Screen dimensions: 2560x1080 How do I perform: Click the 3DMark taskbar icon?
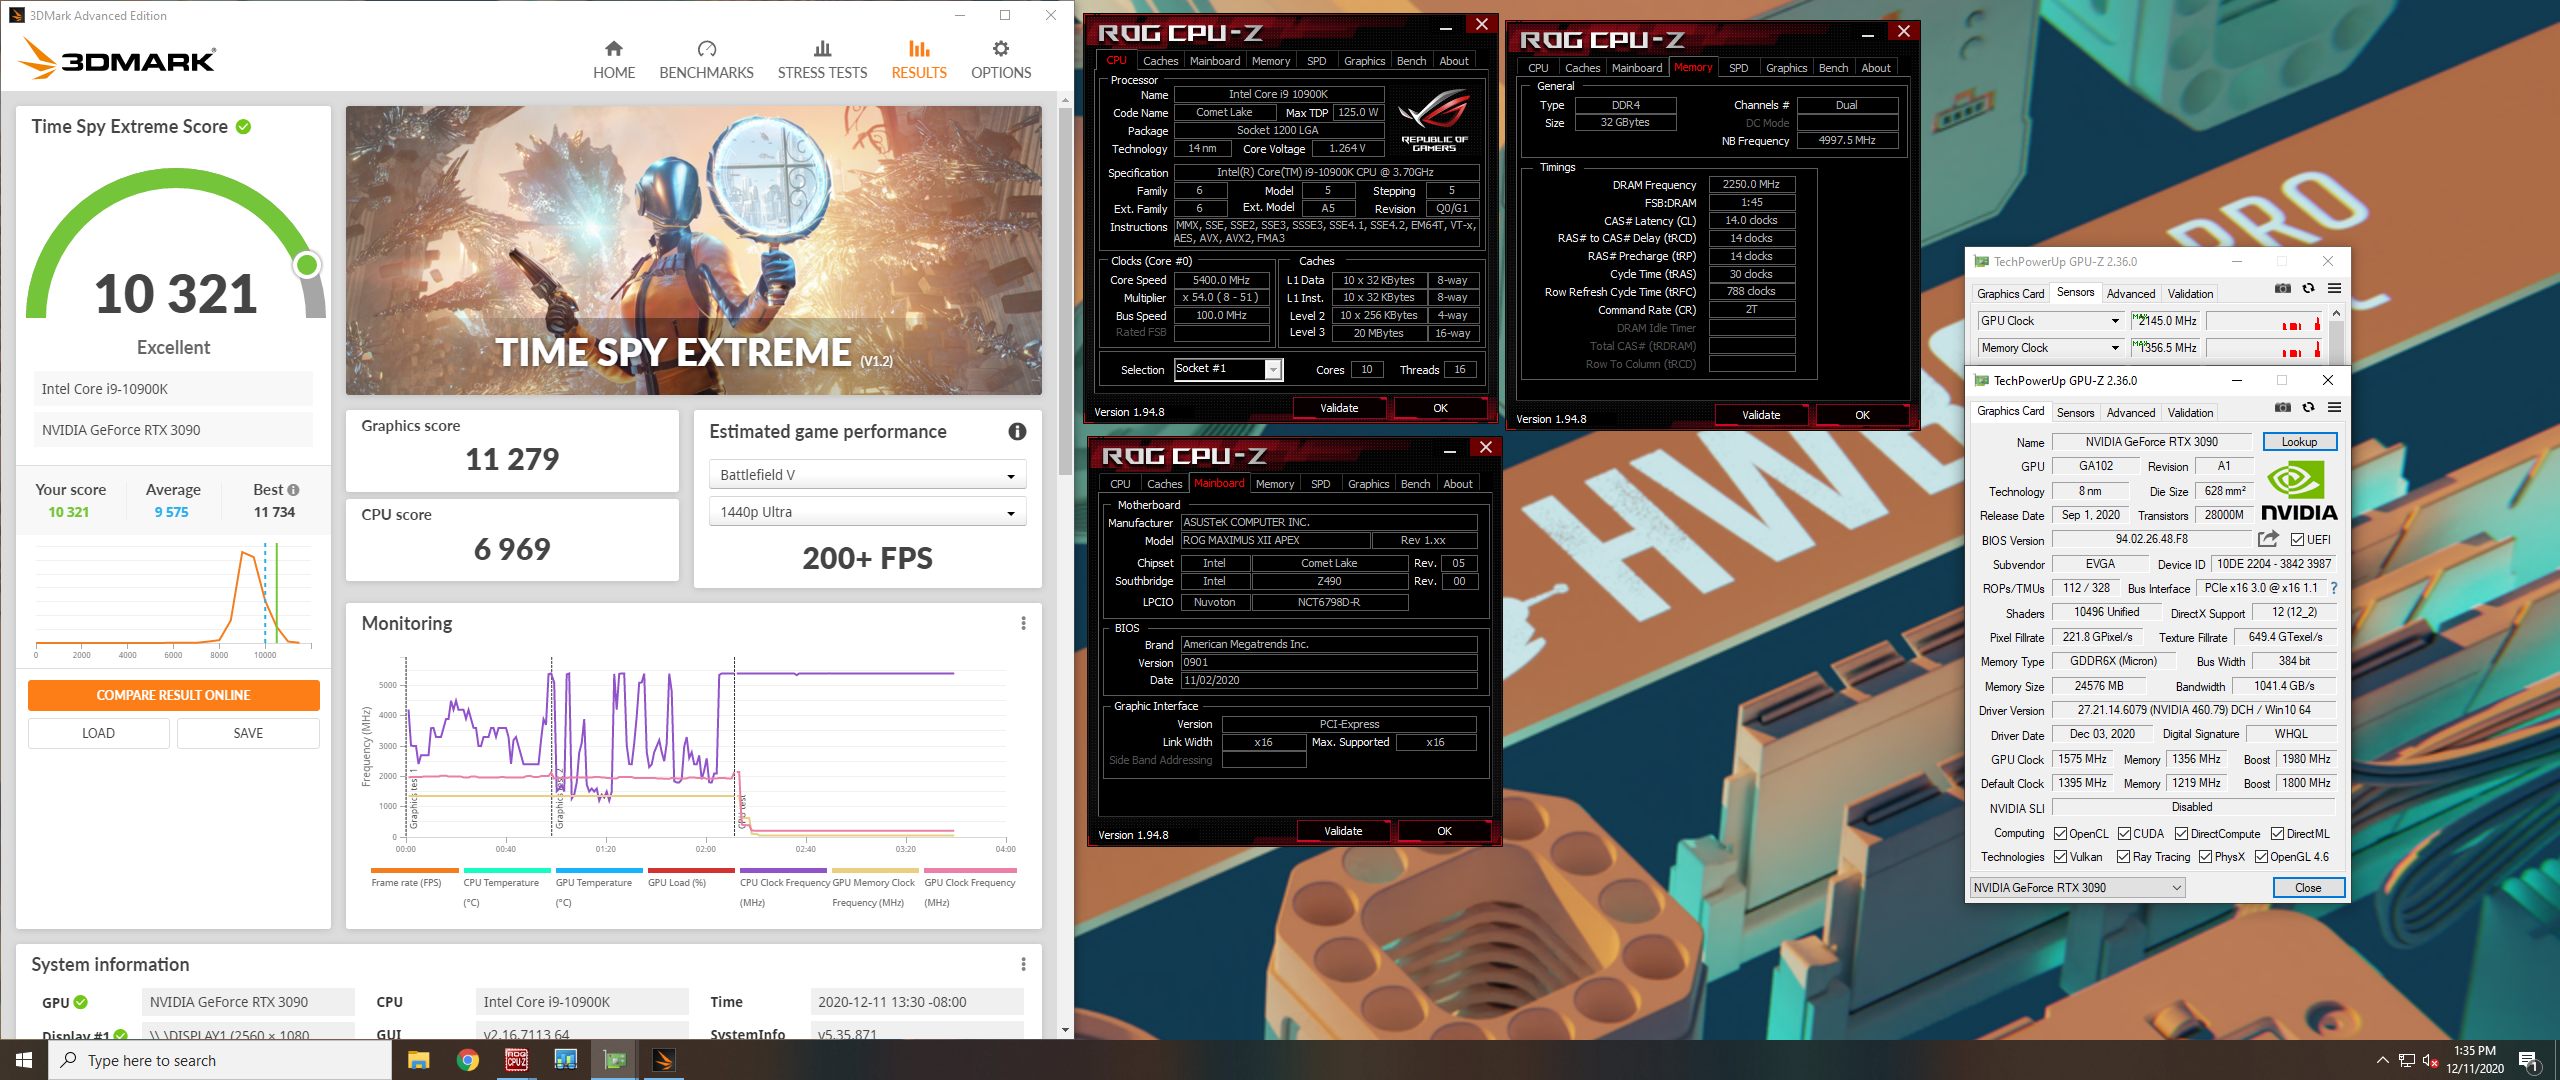click(664, 1060)
